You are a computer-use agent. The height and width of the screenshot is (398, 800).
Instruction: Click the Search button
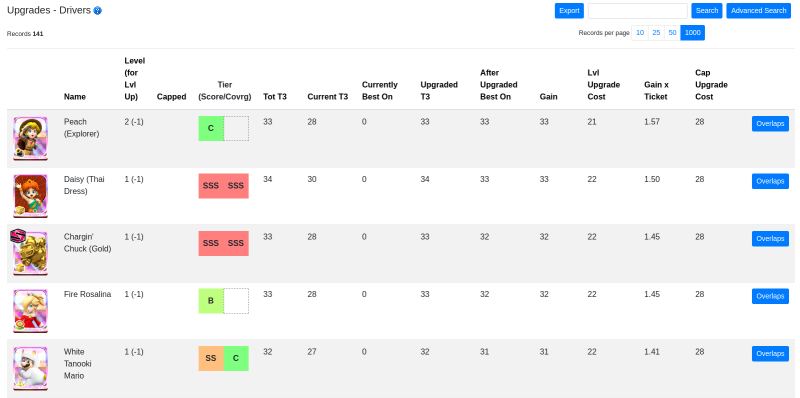click(707, 11)
